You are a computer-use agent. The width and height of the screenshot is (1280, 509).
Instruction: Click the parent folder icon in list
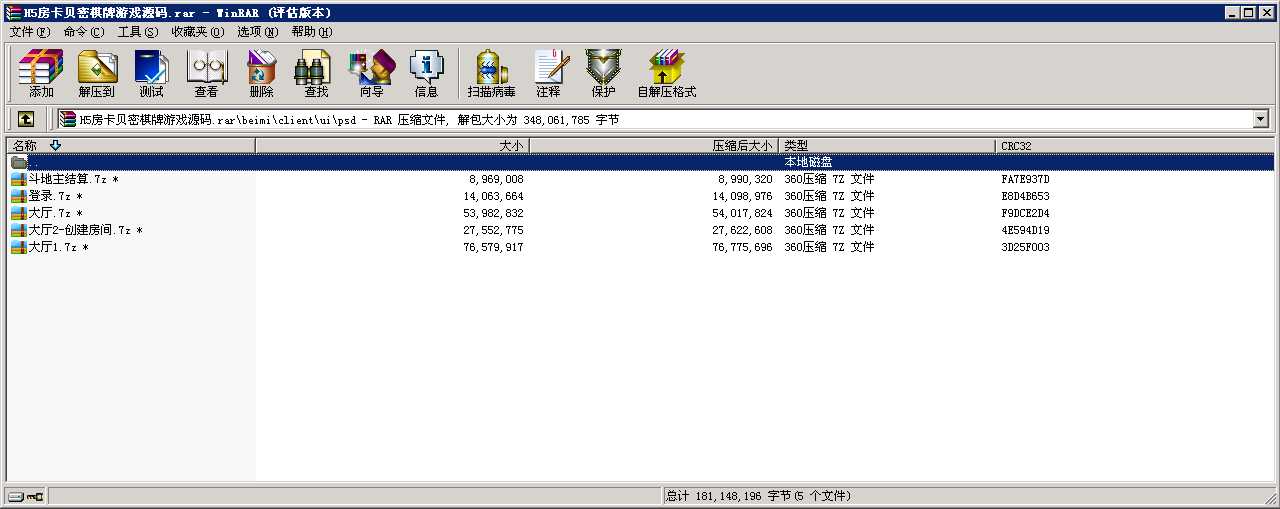19,162
